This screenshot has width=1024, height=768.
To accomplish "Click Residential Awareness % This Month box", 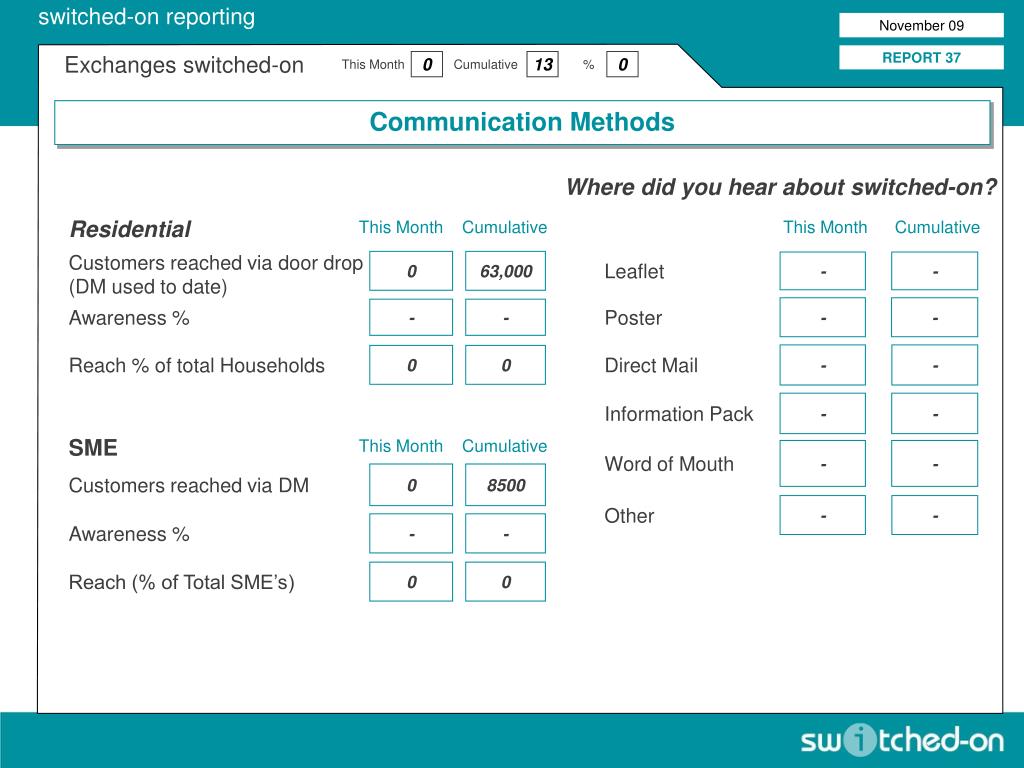I will point(411,317).
